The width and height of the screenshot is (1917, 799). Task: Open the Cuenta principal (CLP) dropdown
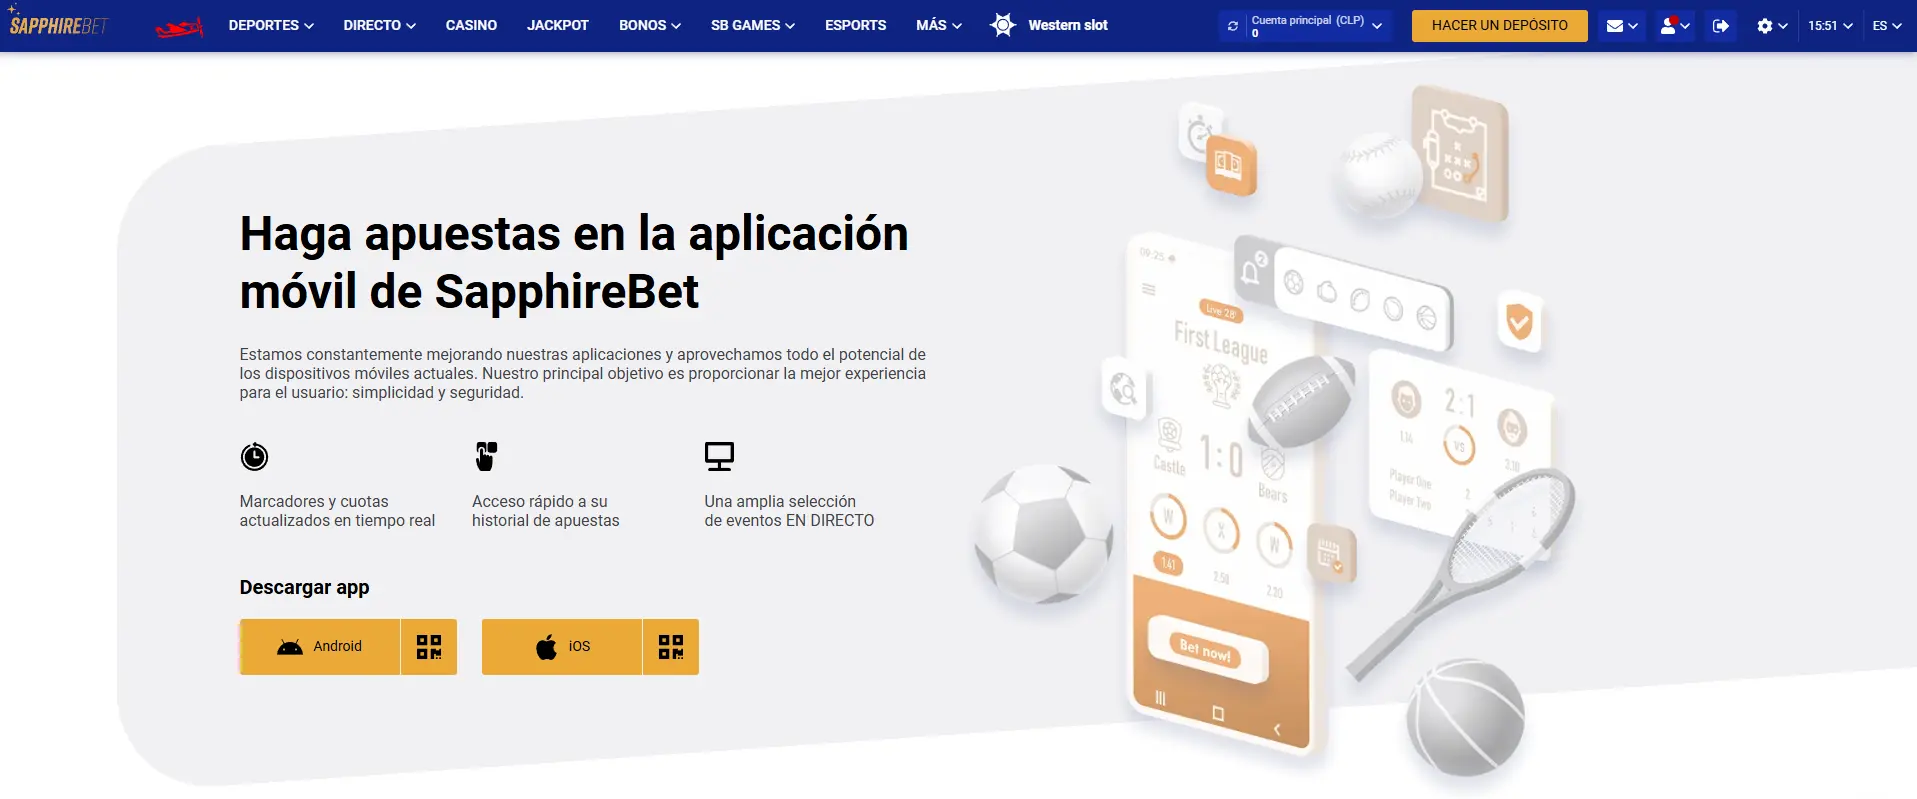(1316, 26)
